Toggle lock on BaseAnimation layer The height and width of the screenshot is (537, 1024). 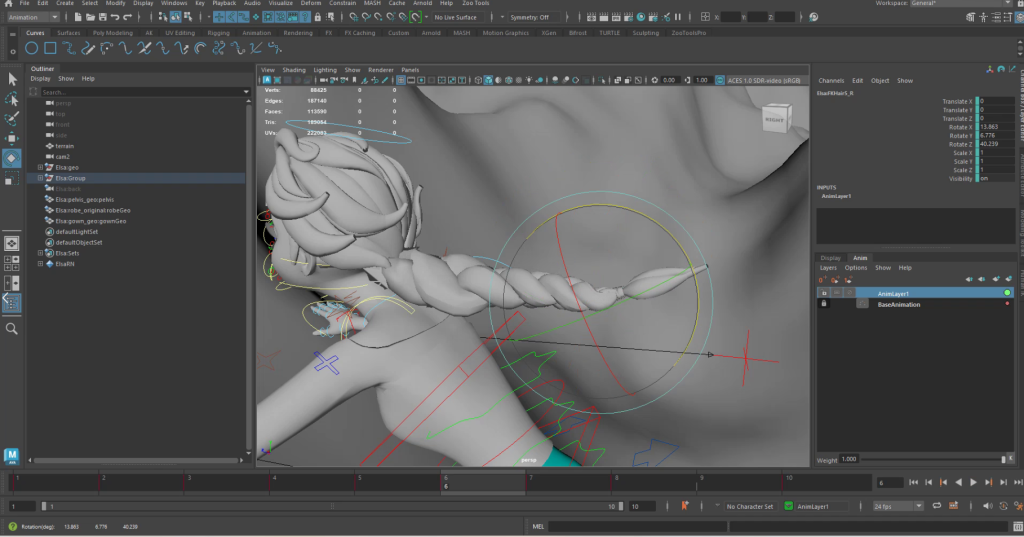pos(824,304)
